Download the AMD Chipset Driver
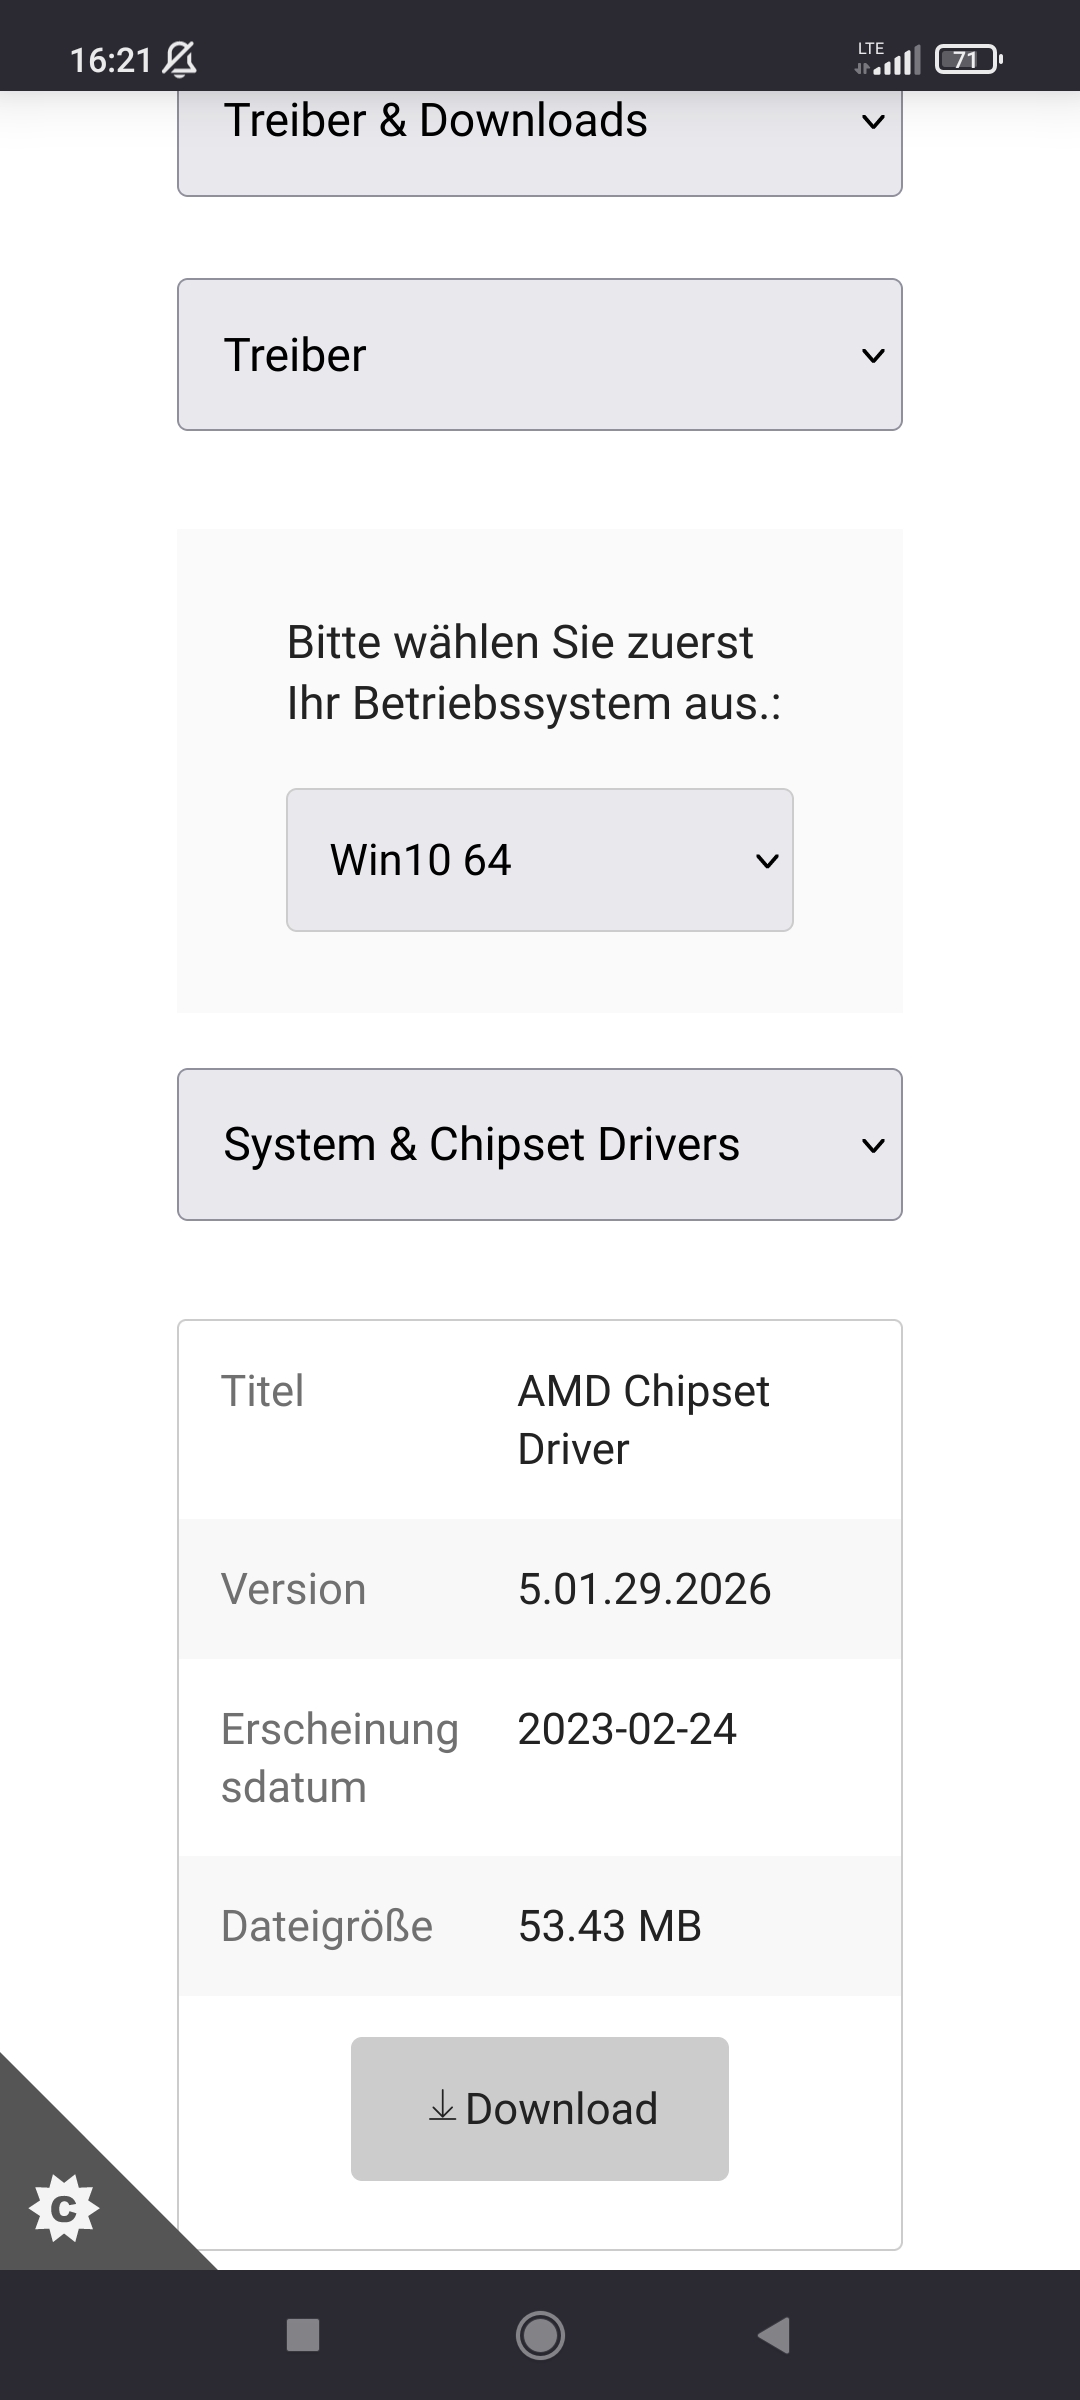1080x2400 pixels. pyautogui.click(x=540, y=2109)
